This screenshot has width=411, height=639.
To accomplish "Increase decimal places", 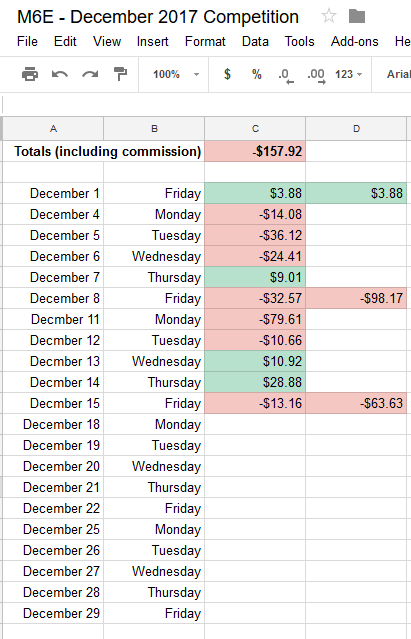I will point(316,75).
